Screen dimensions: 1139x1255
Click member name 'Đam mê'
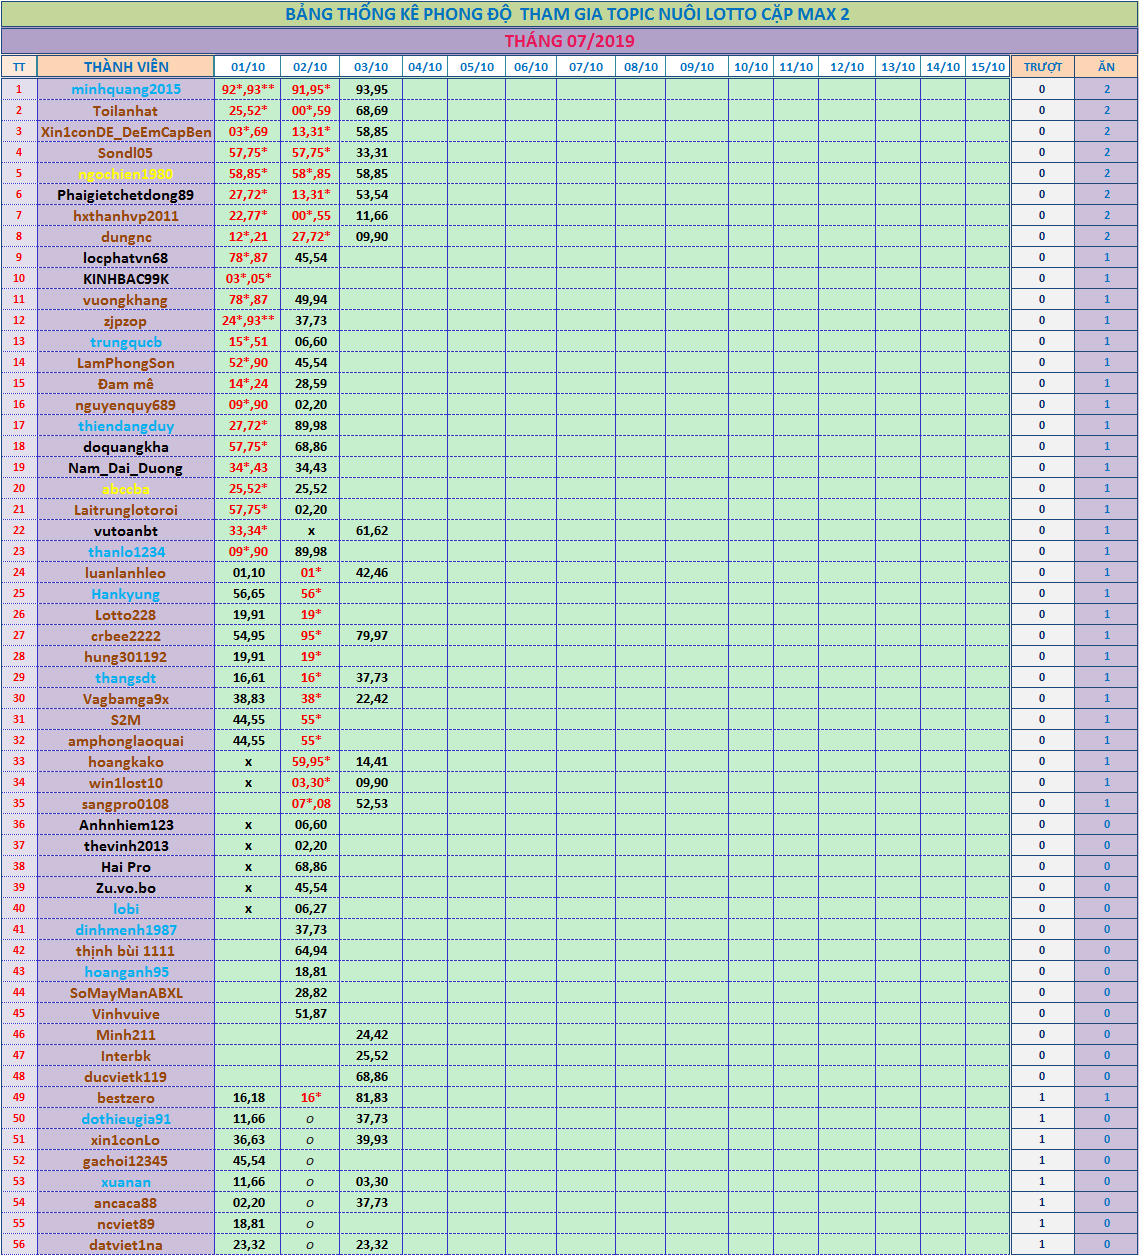[x=126, y=383]
